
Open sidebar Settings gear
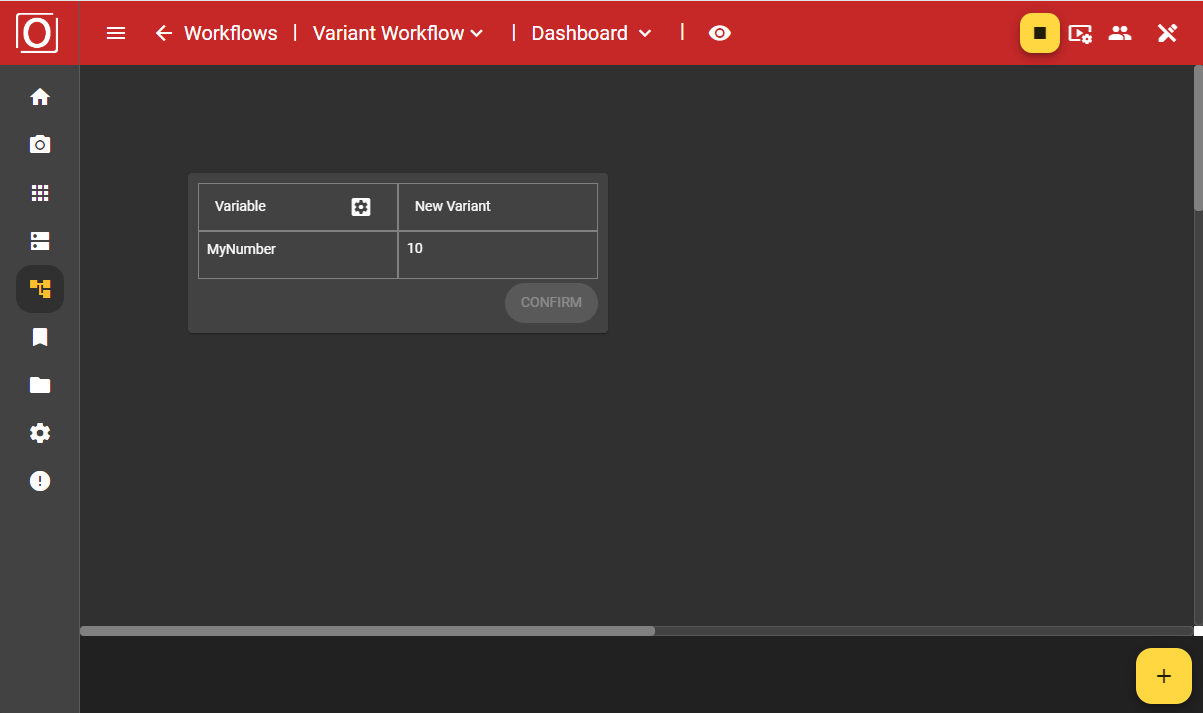click(40, 433)
